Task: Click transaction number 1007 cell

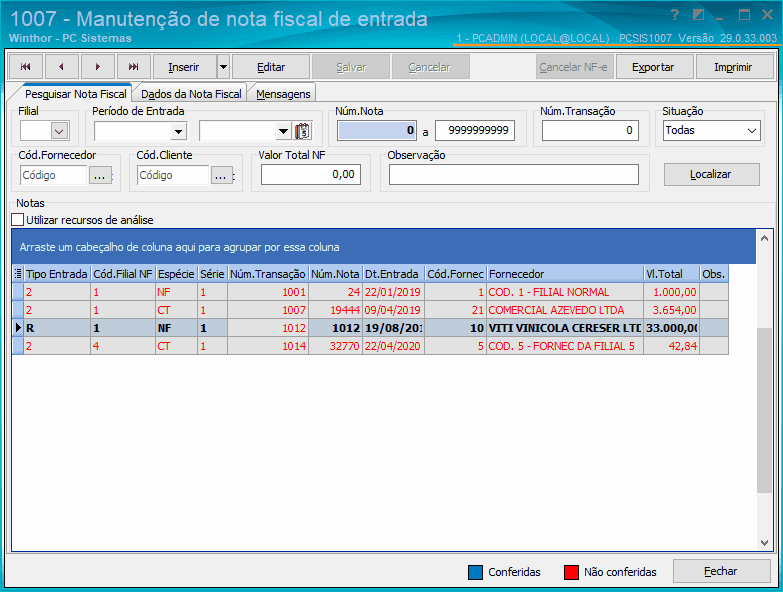Action: (268, 310)
